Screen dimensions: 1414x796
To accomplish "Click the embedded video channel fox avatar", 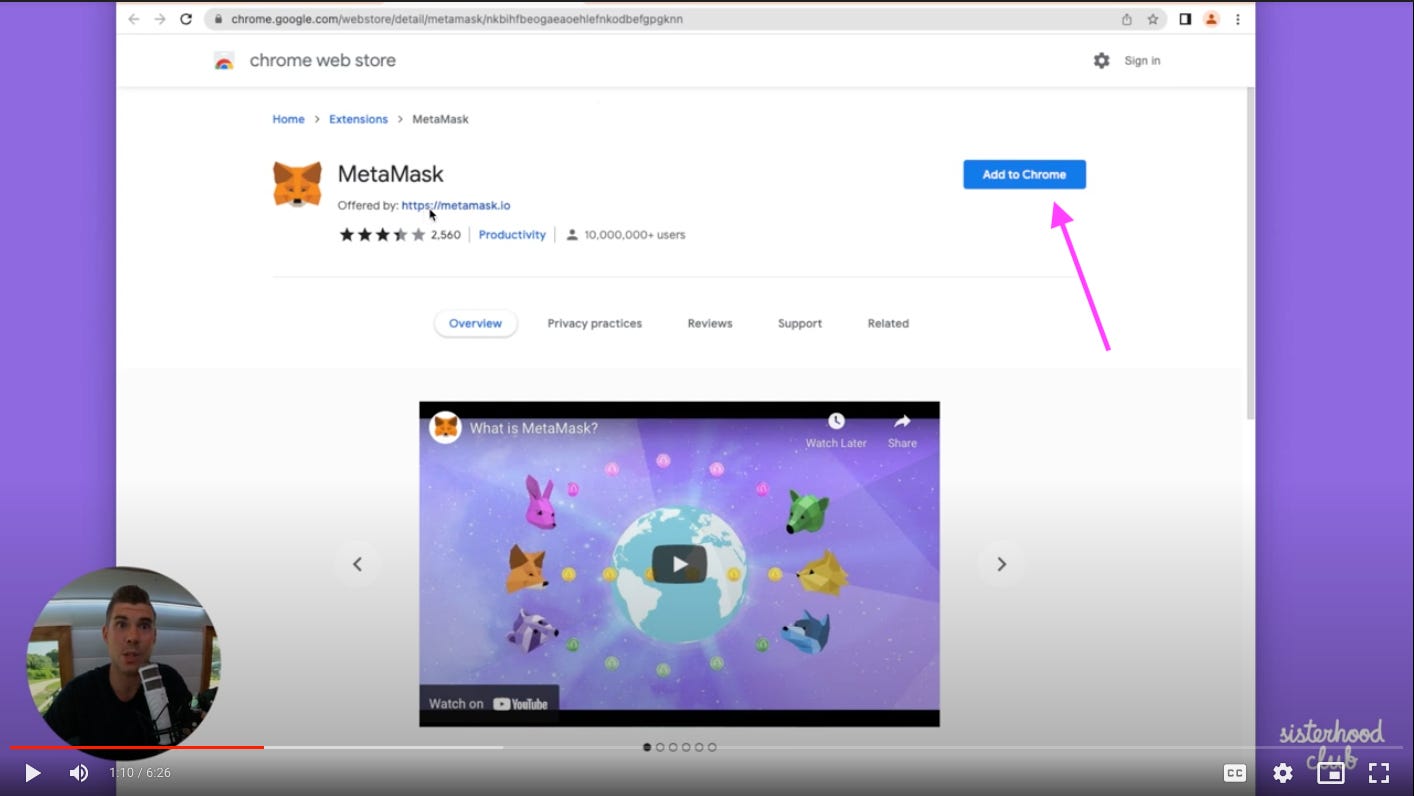I will tap(445, 427).
